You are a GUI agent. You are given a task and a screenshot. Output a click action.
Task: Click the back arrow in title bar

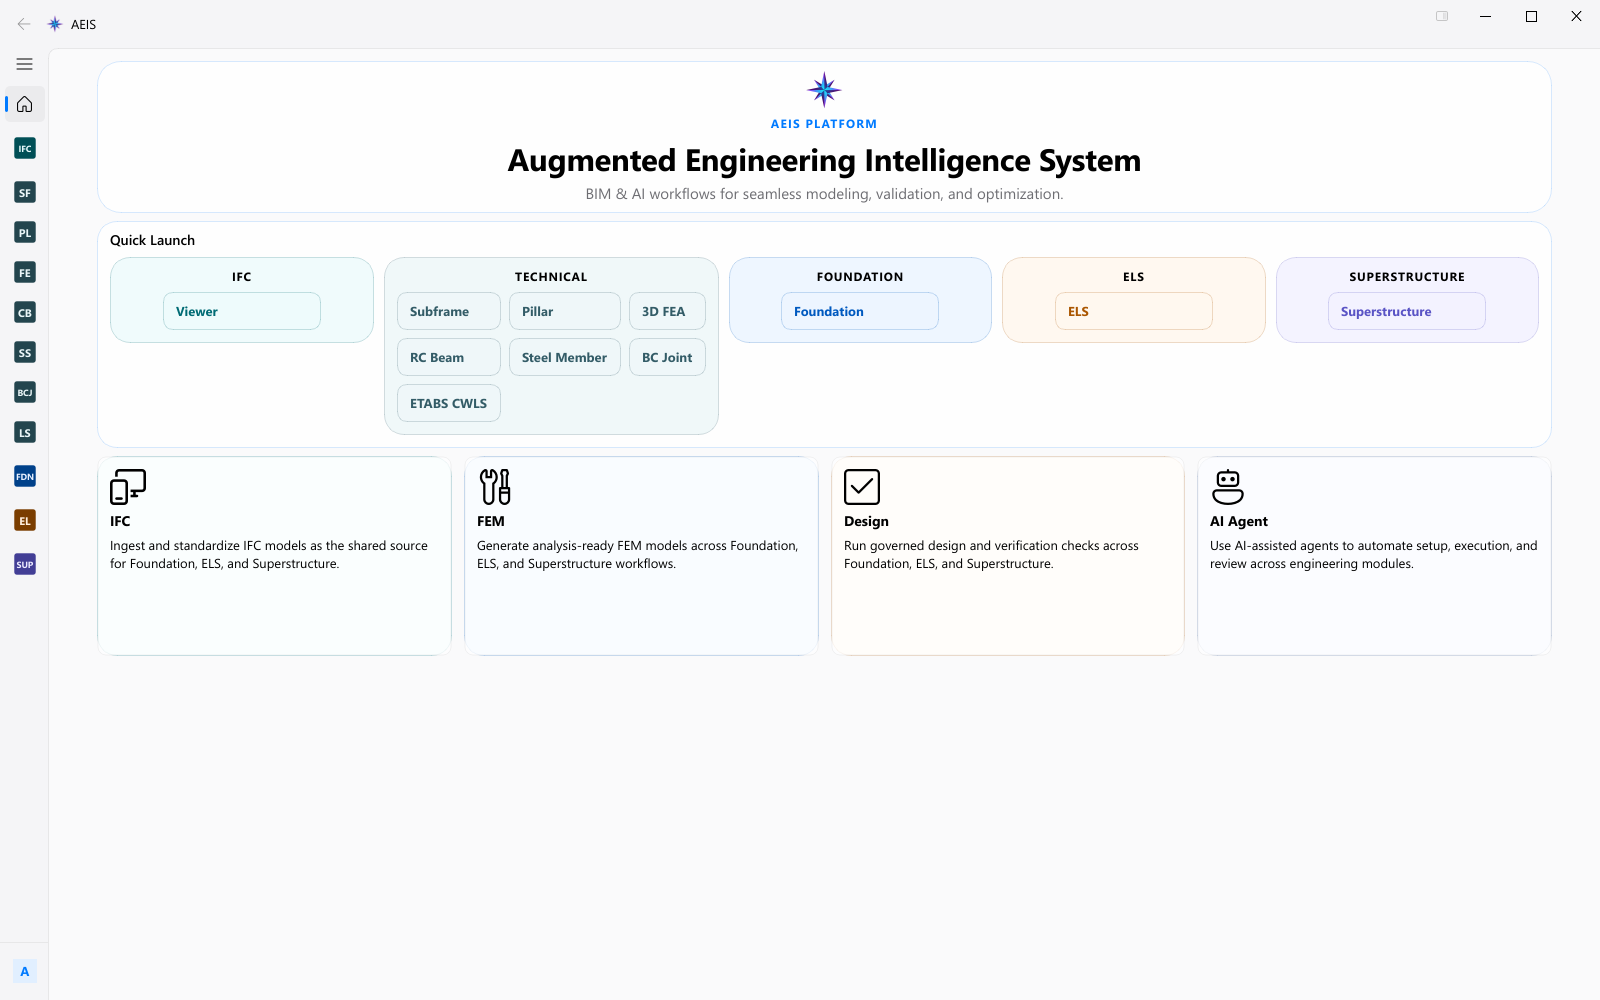pos(24,24)
